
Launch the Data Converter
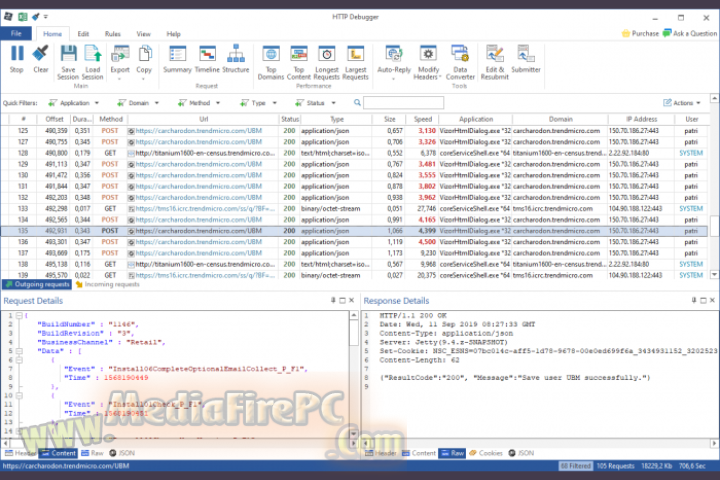click(460, 62)
